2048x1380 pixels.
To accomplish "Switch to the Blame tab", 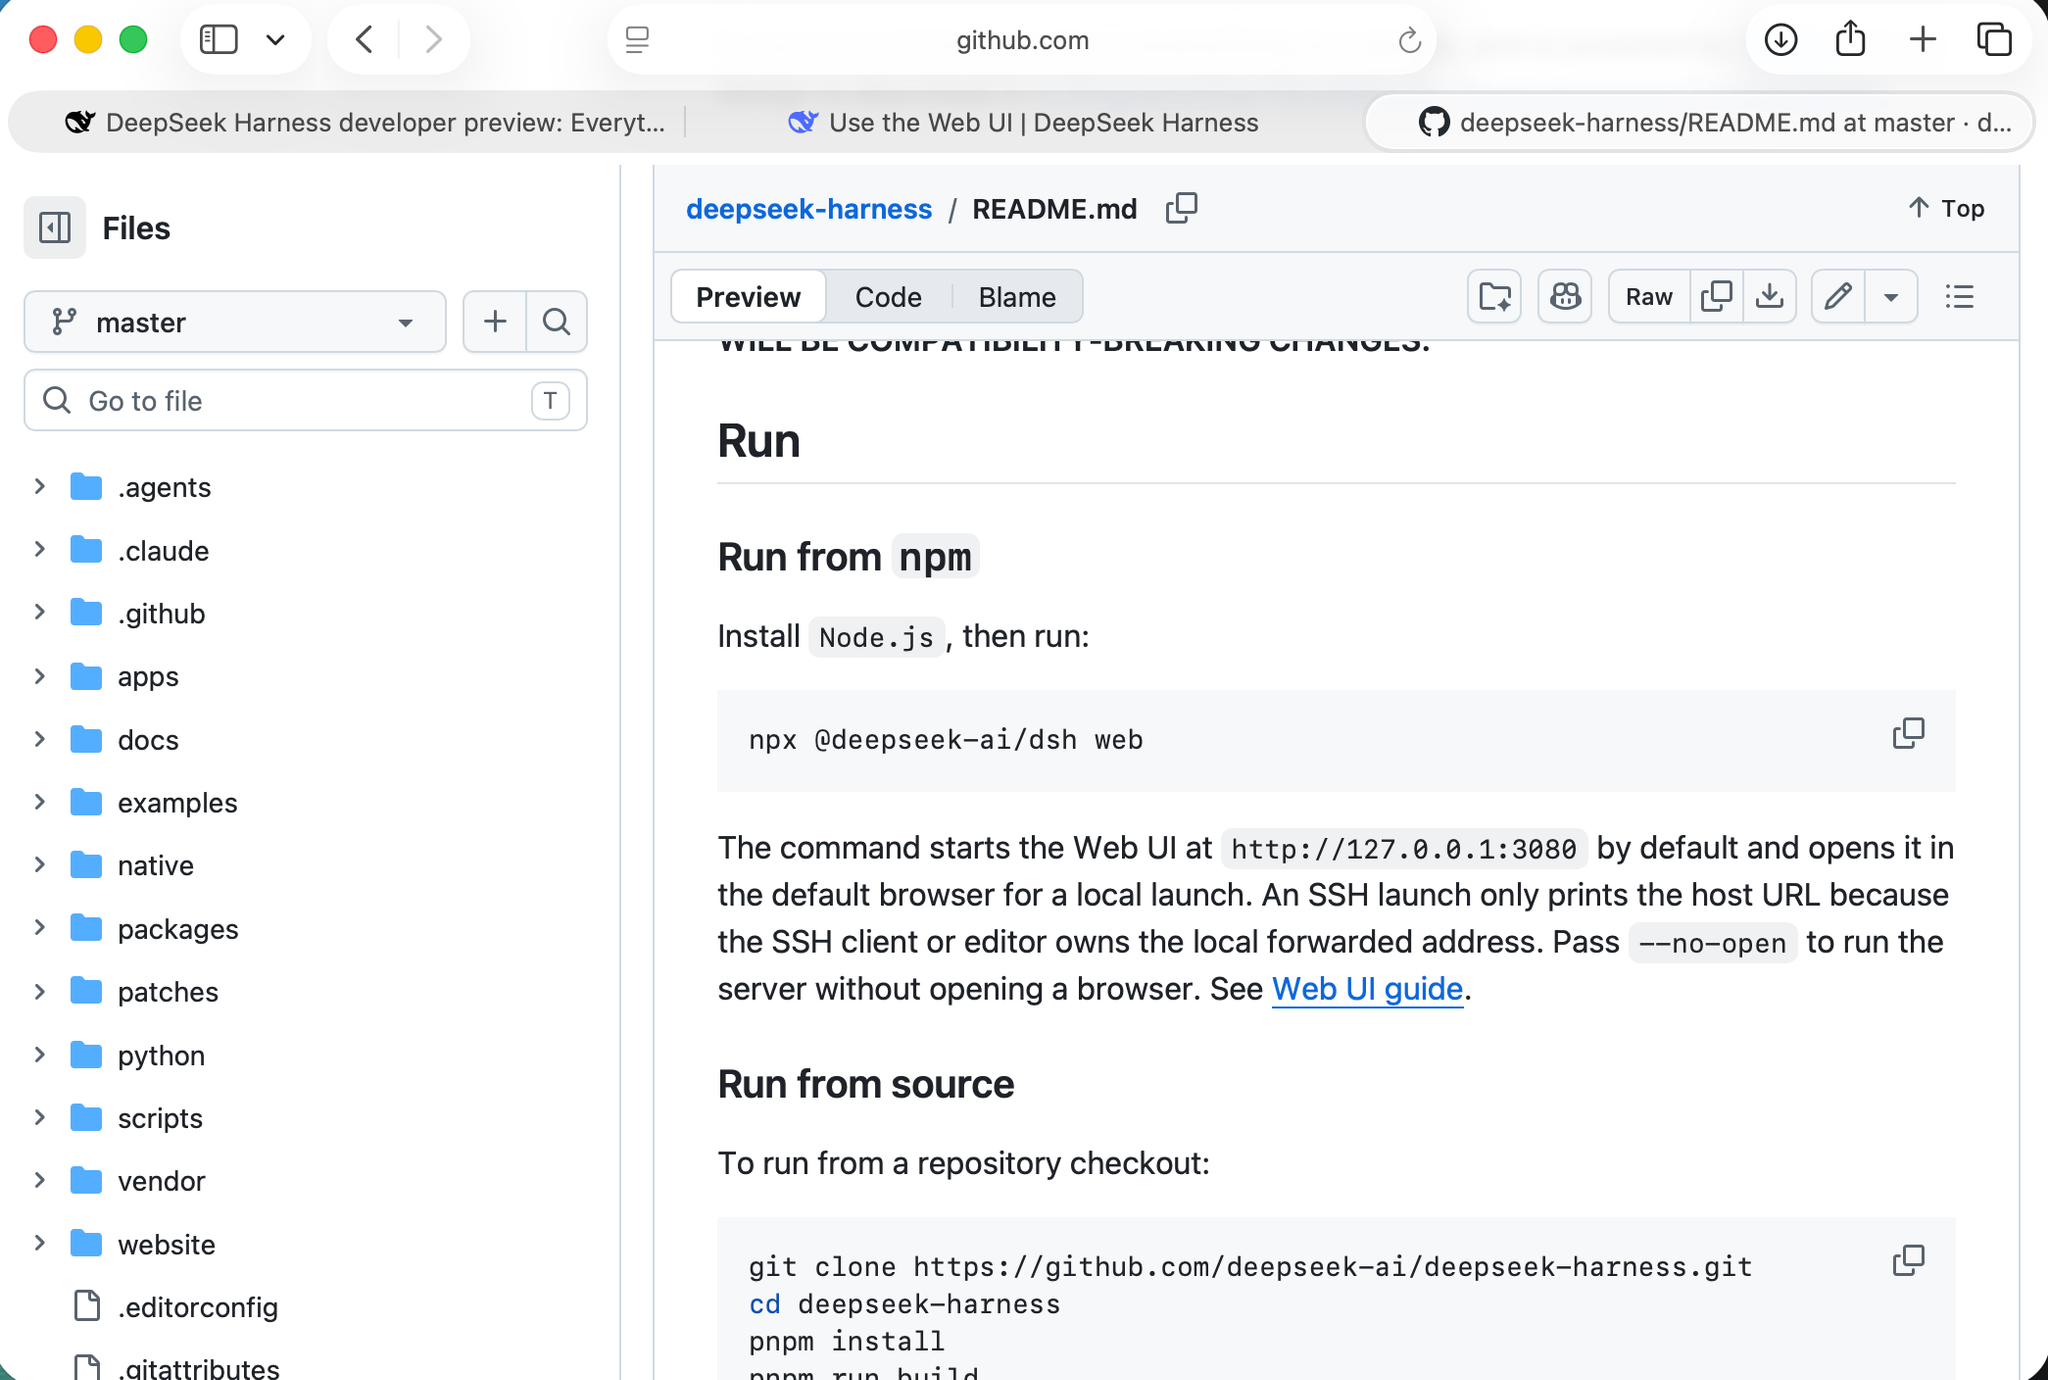I will (1017, 297).
